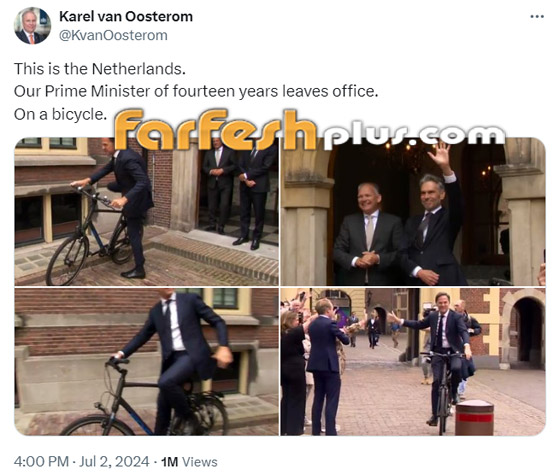The height and width of the screenshot is (475, 560).
Task: Open the Karel van Oosterom display name
Action: 126,16
